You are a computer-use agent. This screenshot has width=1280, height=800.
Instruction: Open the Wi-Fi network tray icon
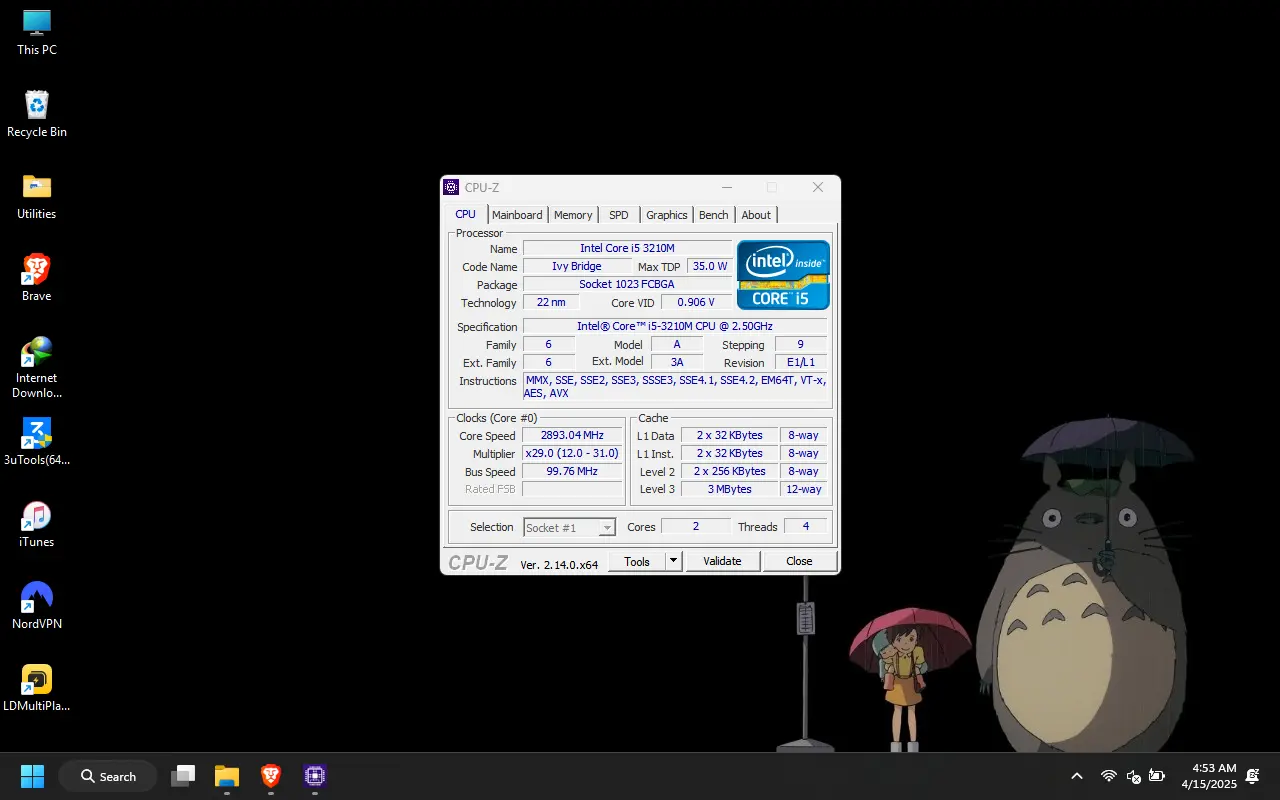click(x=1109, y=776)
